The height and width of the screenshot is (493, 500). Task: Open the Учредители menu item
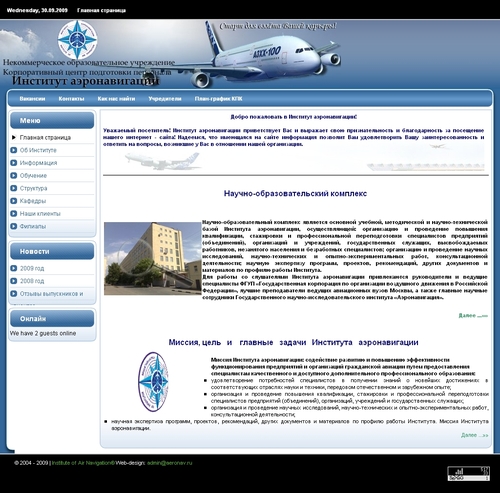pyautogui.click(x=165, y=99)
